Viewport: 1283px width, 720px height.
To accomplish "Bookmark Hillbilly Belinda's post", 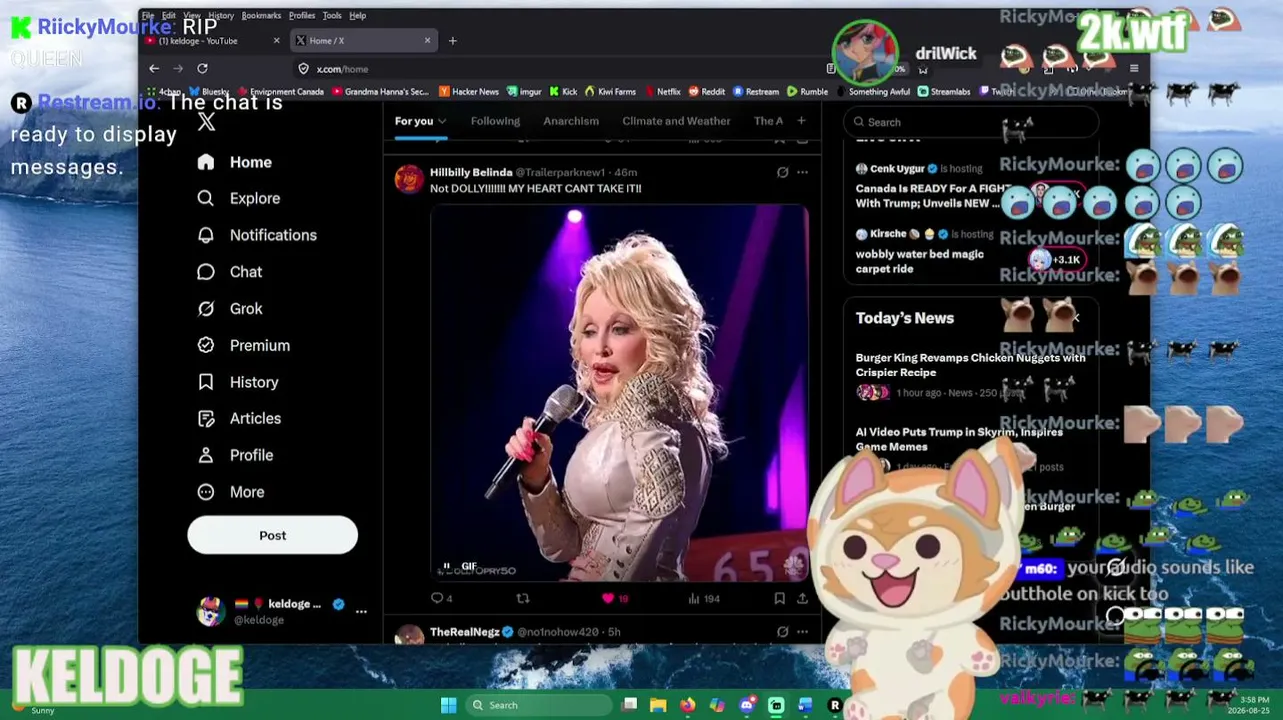I will pyautogui.click(x=779, y=598).
